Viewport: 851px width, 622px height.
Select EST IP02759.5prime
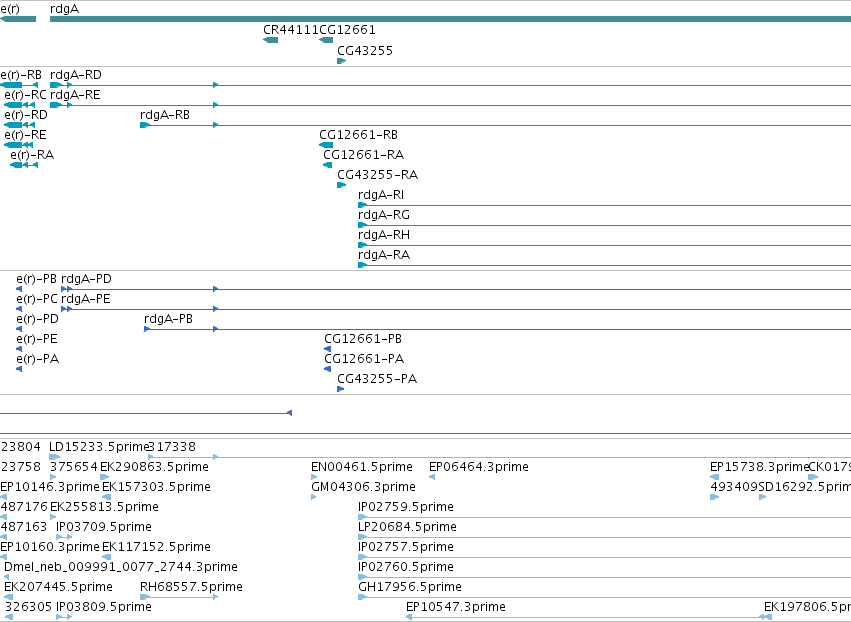(405, 507)
